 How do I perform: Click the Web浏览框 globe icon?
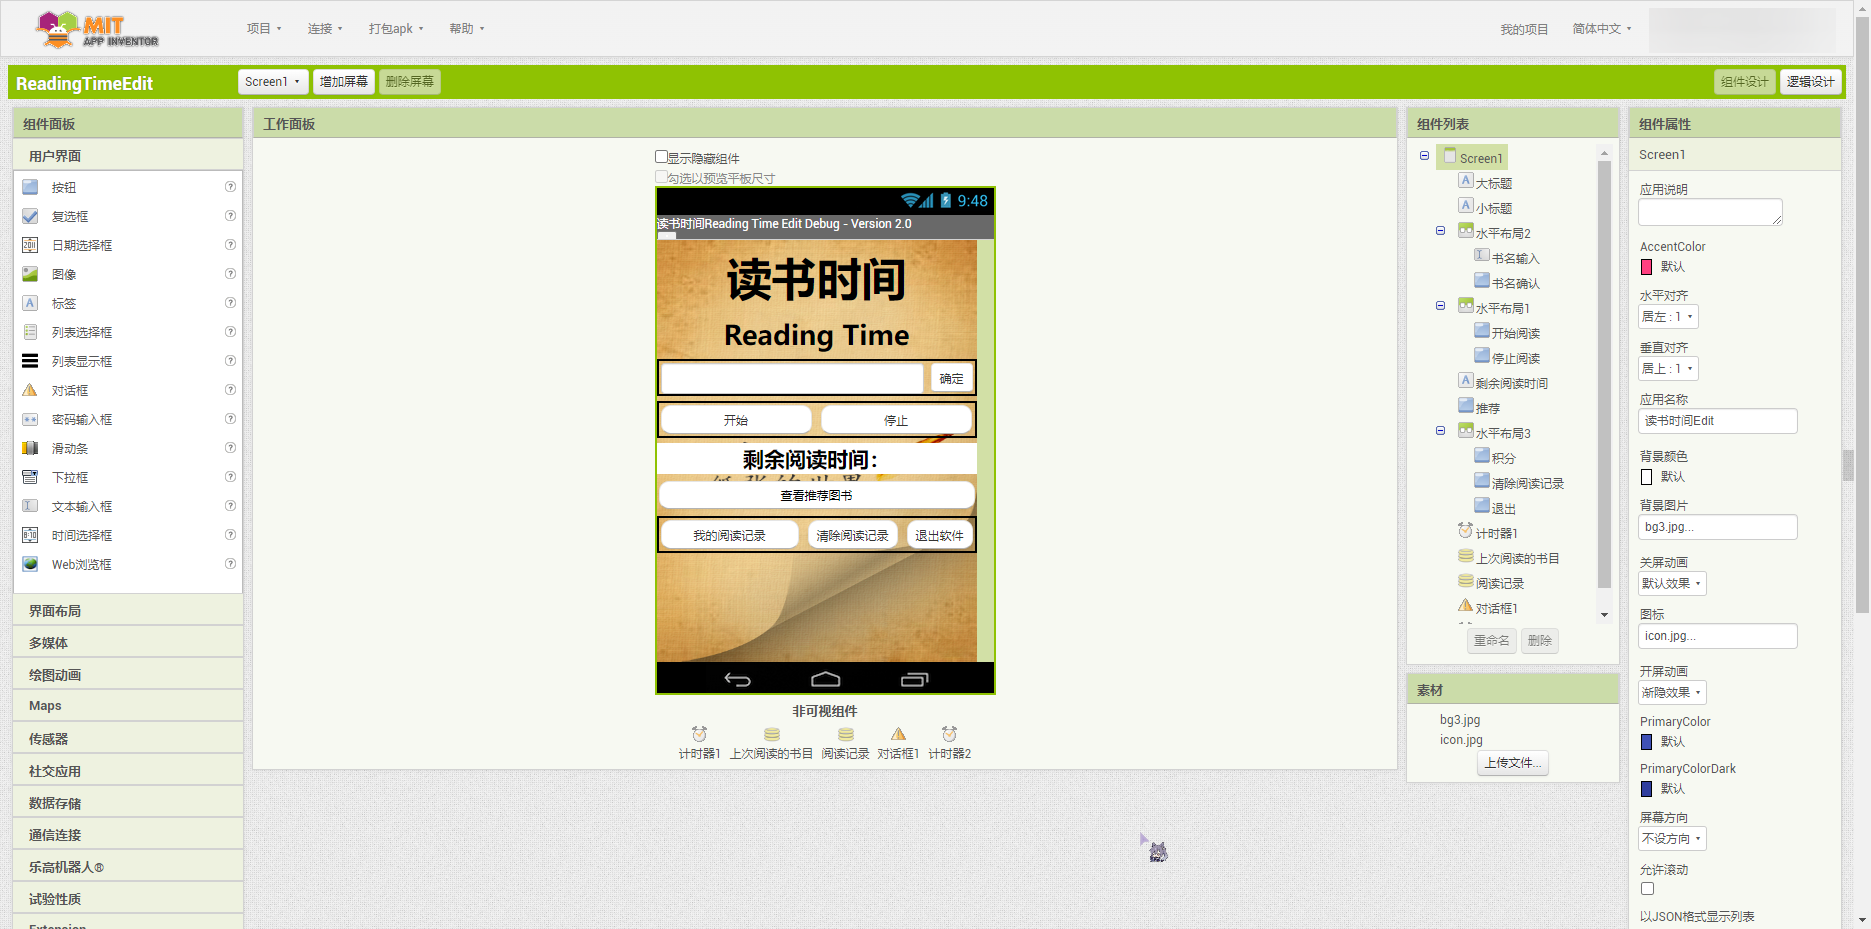point(30,564)
